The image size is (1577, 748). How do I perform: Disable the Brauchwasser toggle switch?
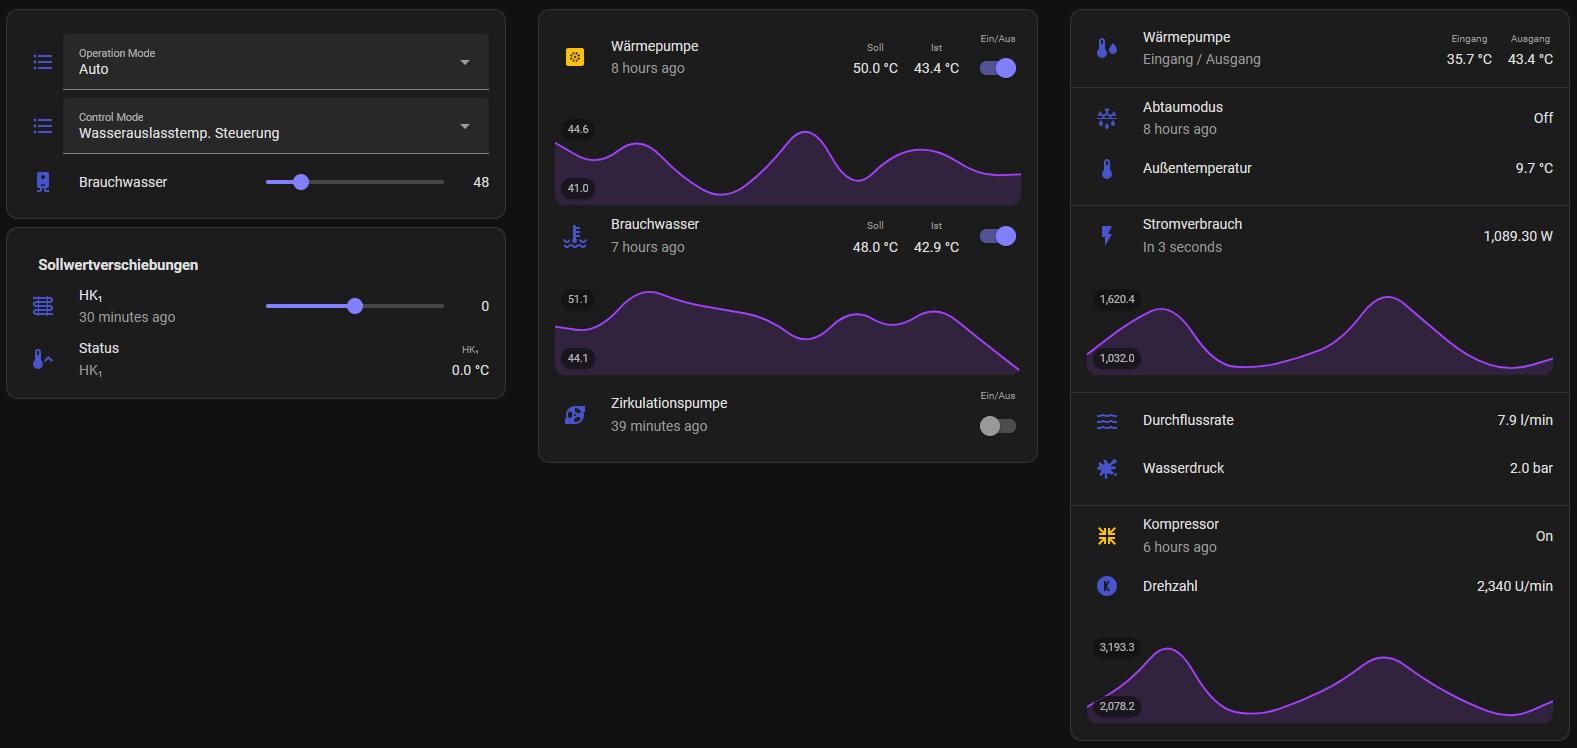[x=997, y=236]
